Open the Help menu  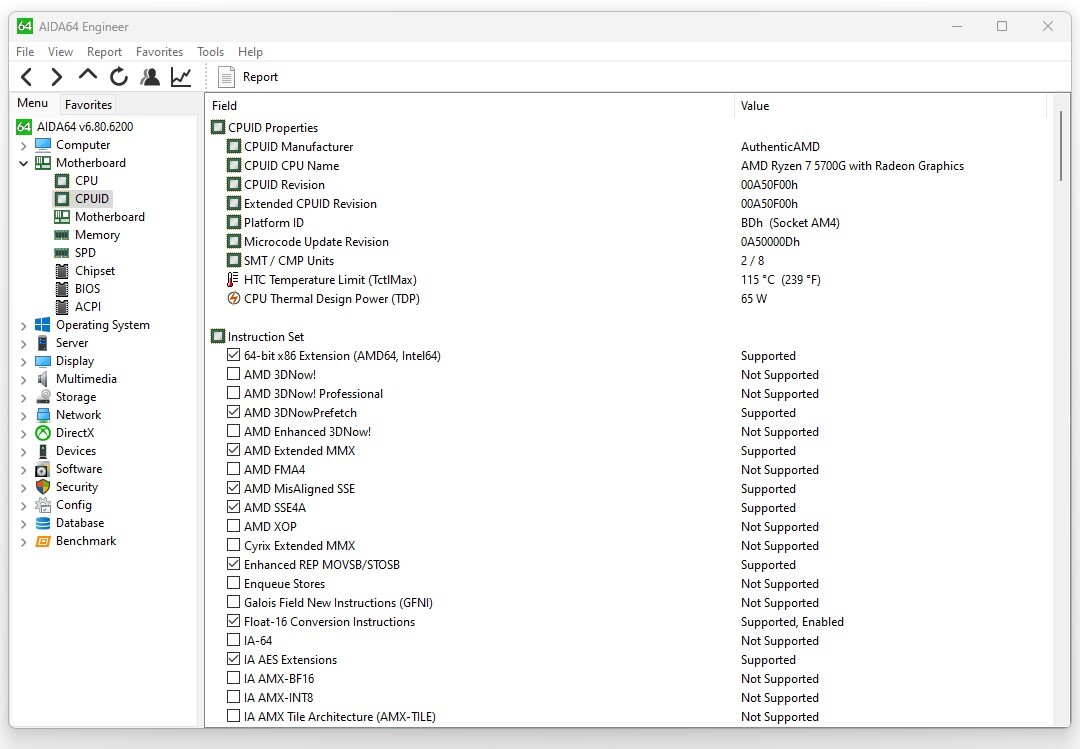point(250,52)
